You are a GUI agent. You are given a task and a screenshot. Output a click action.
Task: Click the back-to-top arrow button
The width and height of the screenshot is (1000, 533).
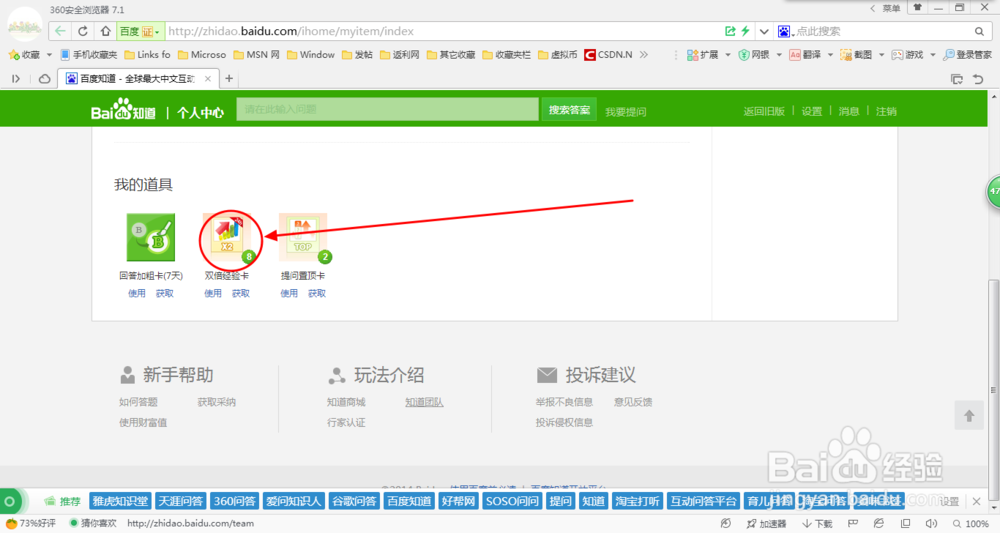click(x=969, y=416)
